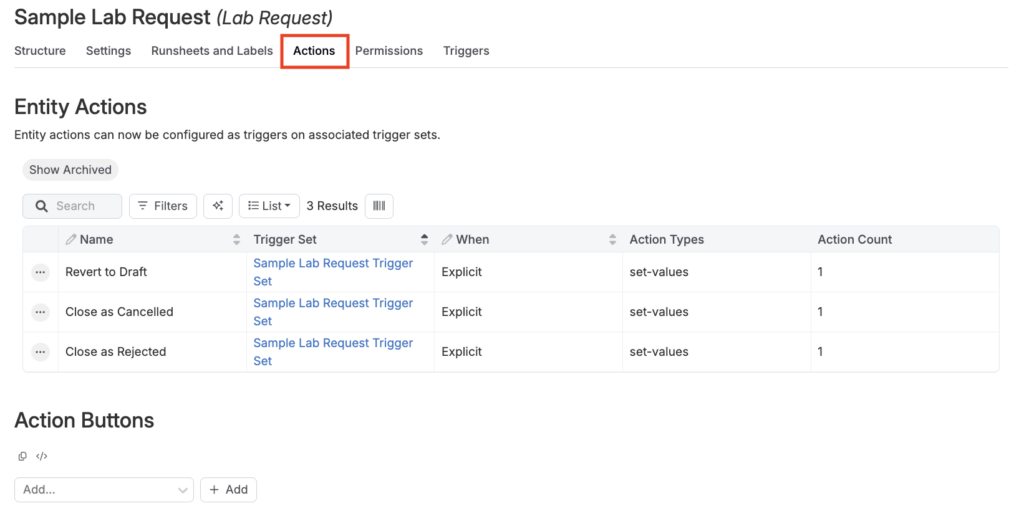
Task: Click the Search field above the table
Action: click(80, 206)
